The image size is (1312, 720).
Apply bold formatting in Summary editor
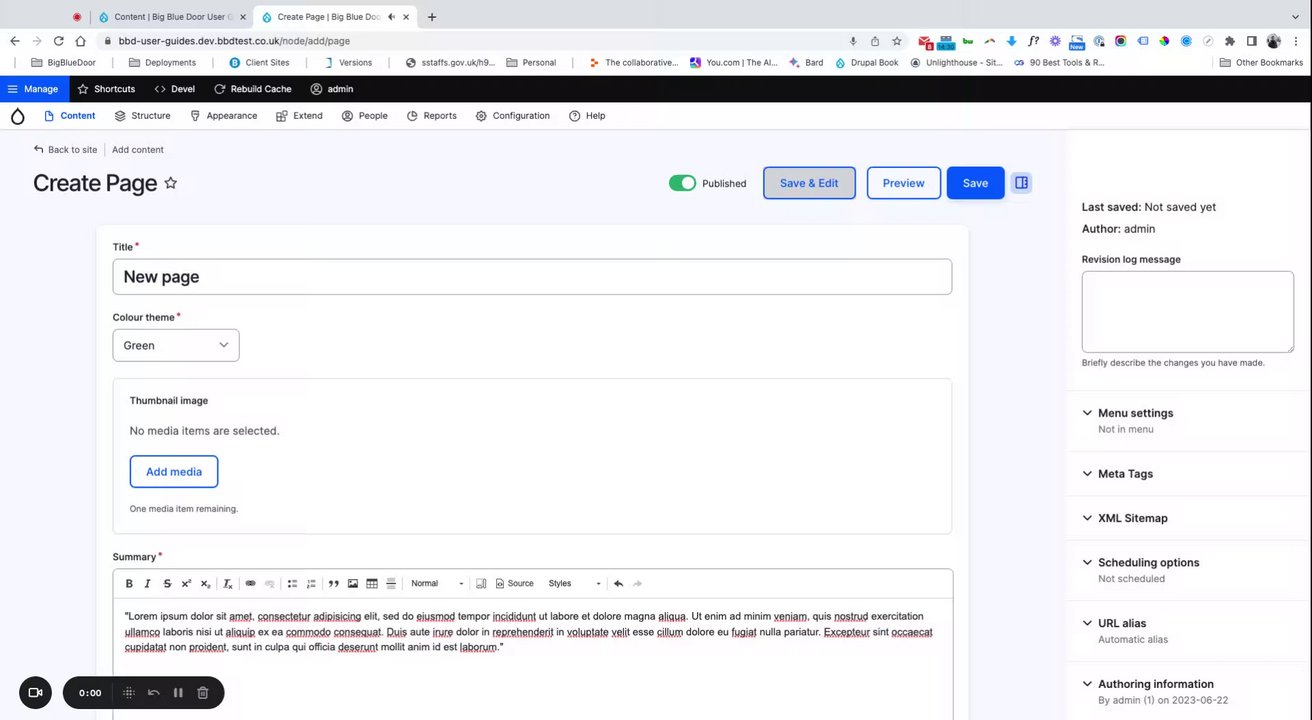click(x=129, y=584)
